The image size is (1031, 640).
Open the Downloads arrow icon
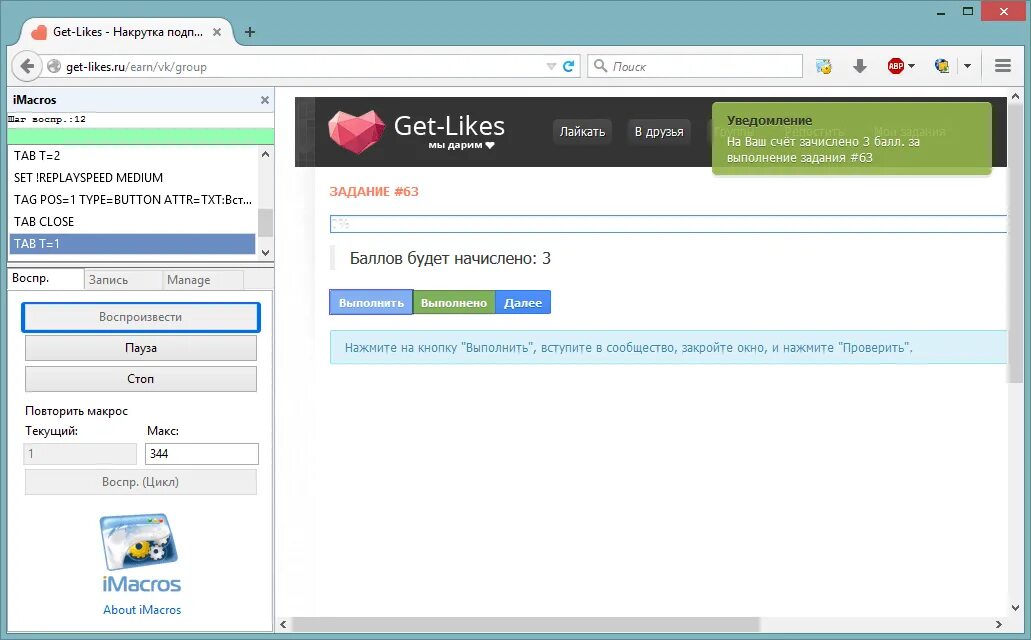point(859,66)
